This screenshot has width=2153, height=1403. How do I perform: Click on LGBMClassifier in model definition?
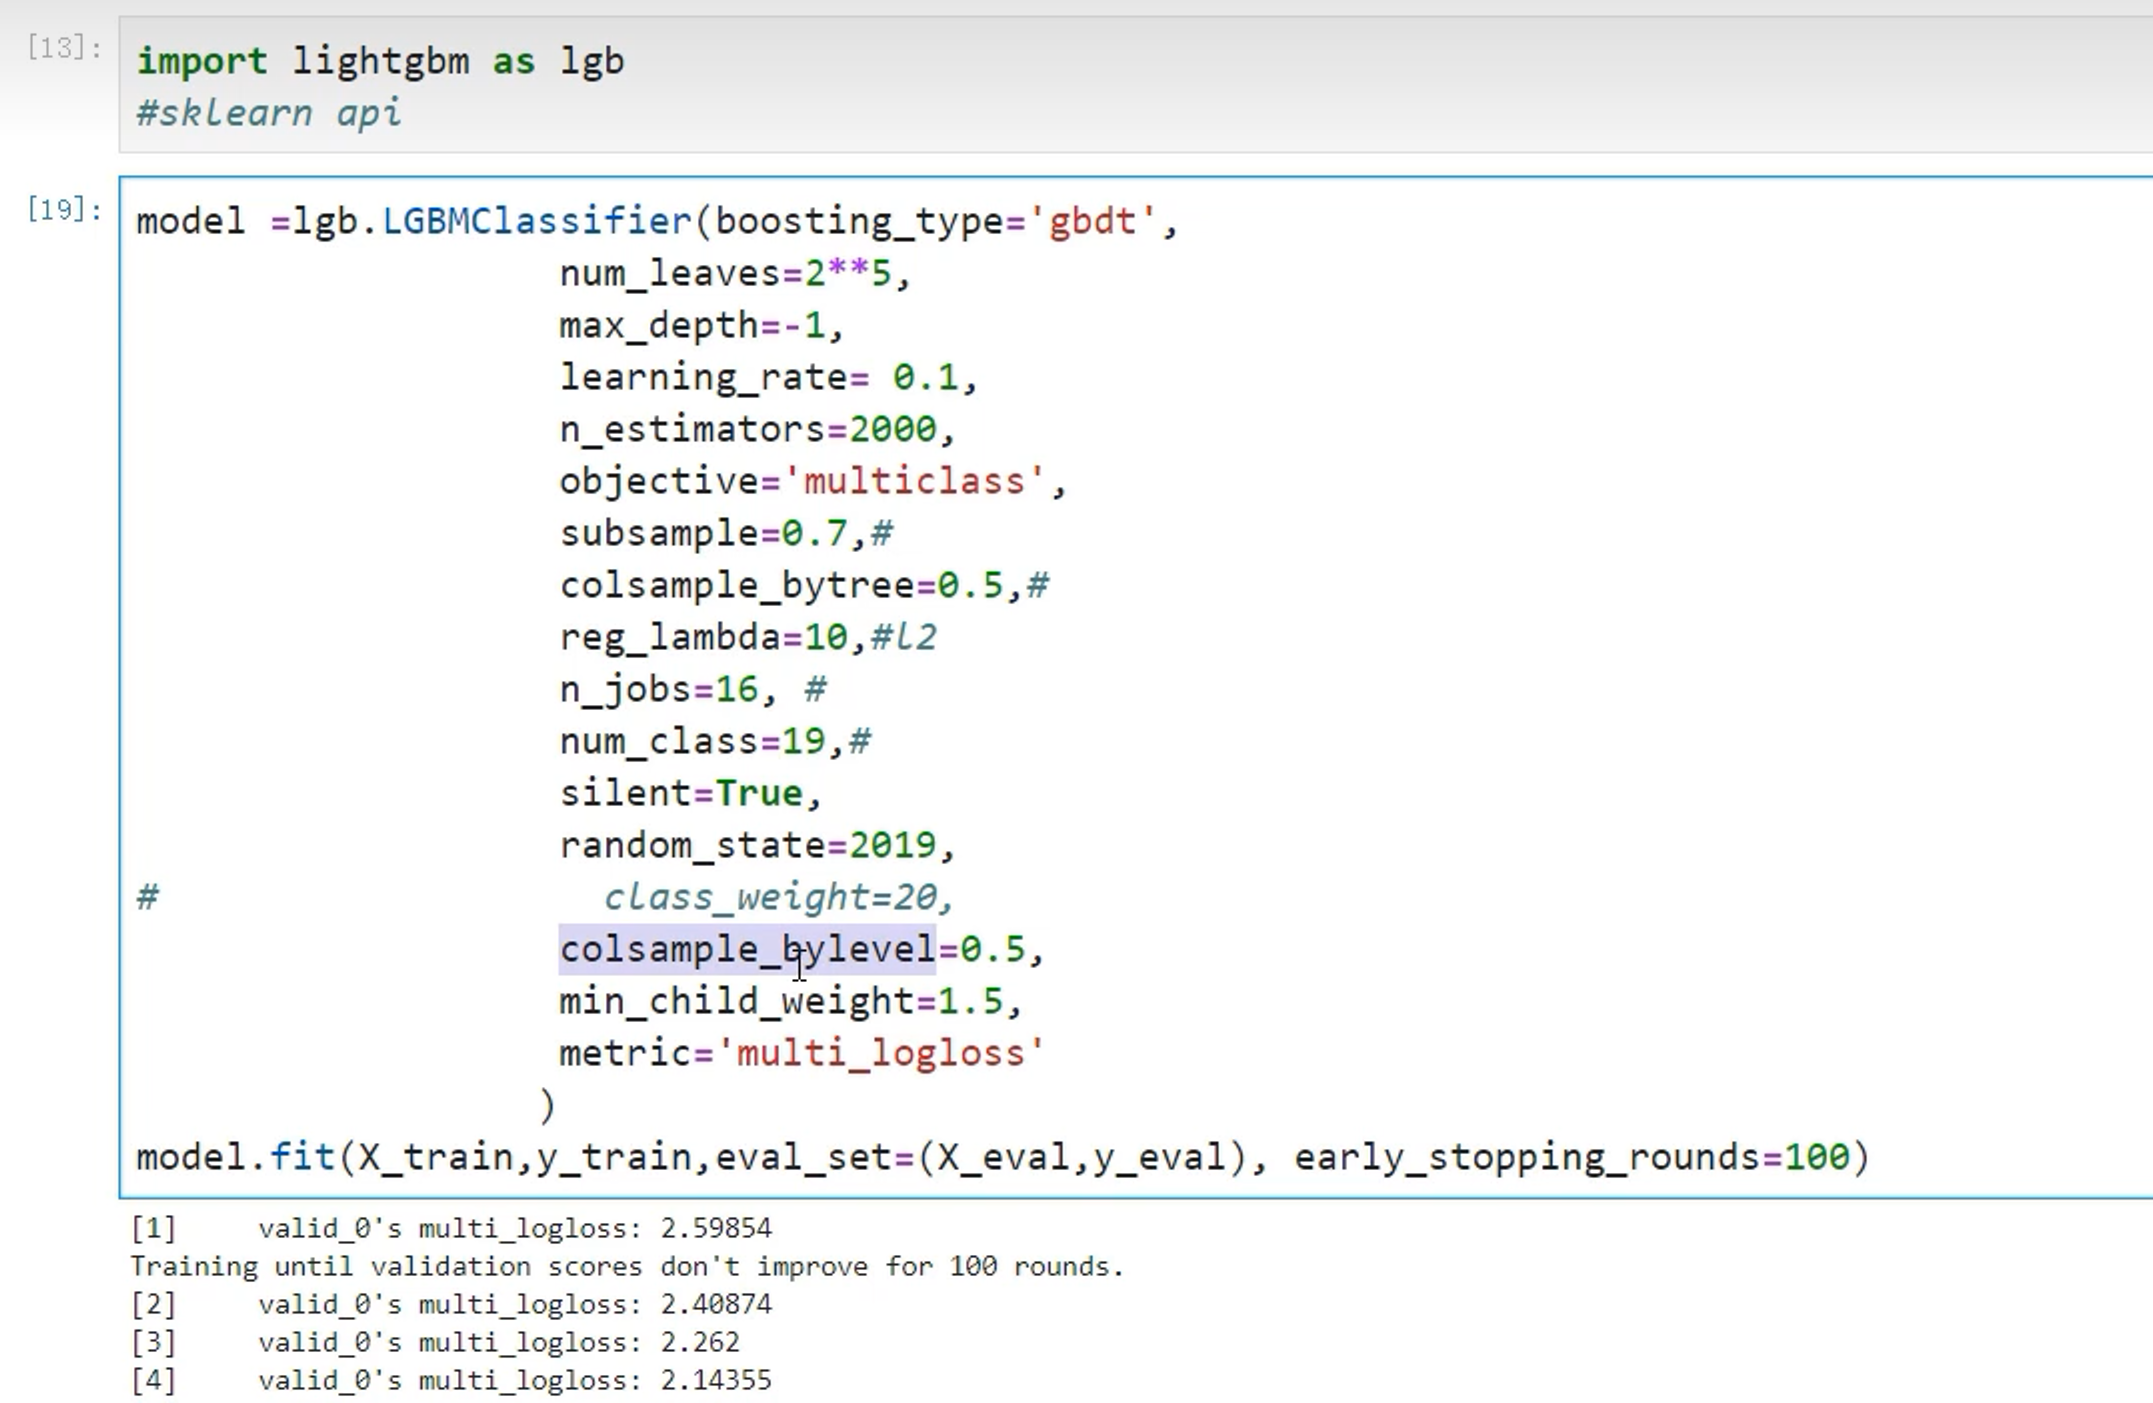[536, 221]
